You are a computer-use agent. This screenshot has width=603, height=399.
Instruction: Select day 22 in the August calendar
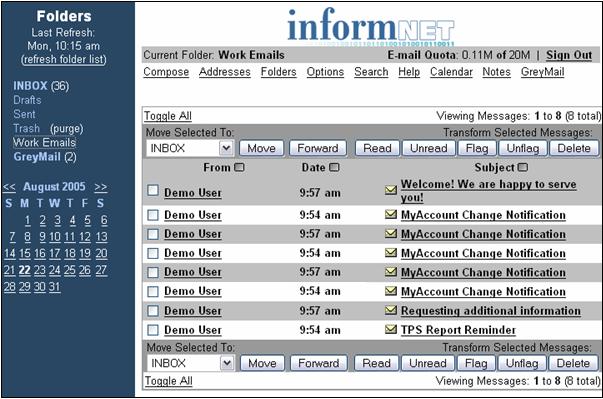click(x=25, y=270)
